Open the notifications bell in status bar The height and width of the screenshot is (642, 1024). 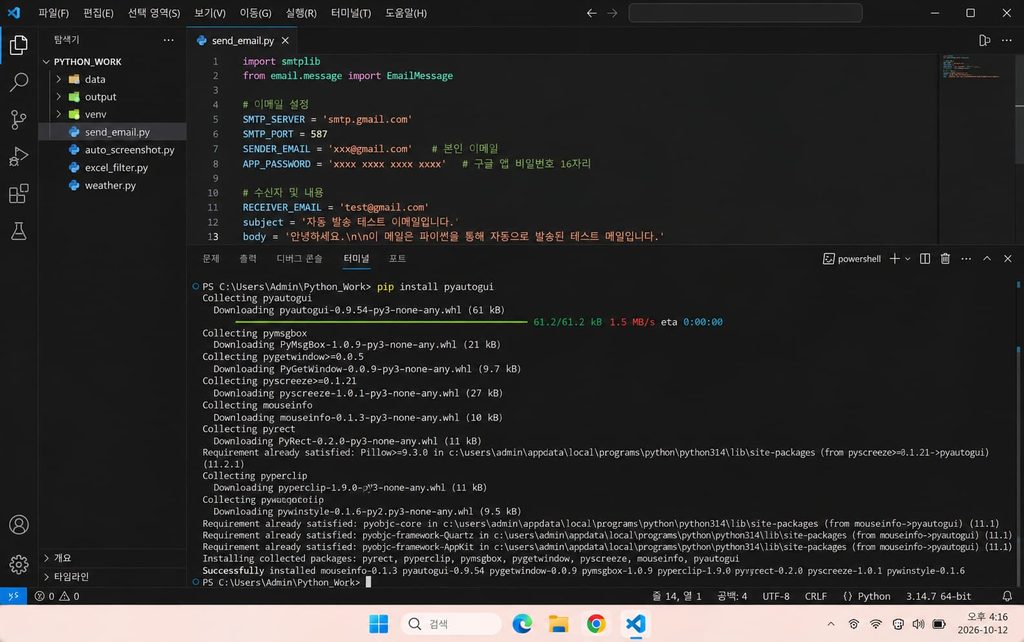(x=1007, y=596)
